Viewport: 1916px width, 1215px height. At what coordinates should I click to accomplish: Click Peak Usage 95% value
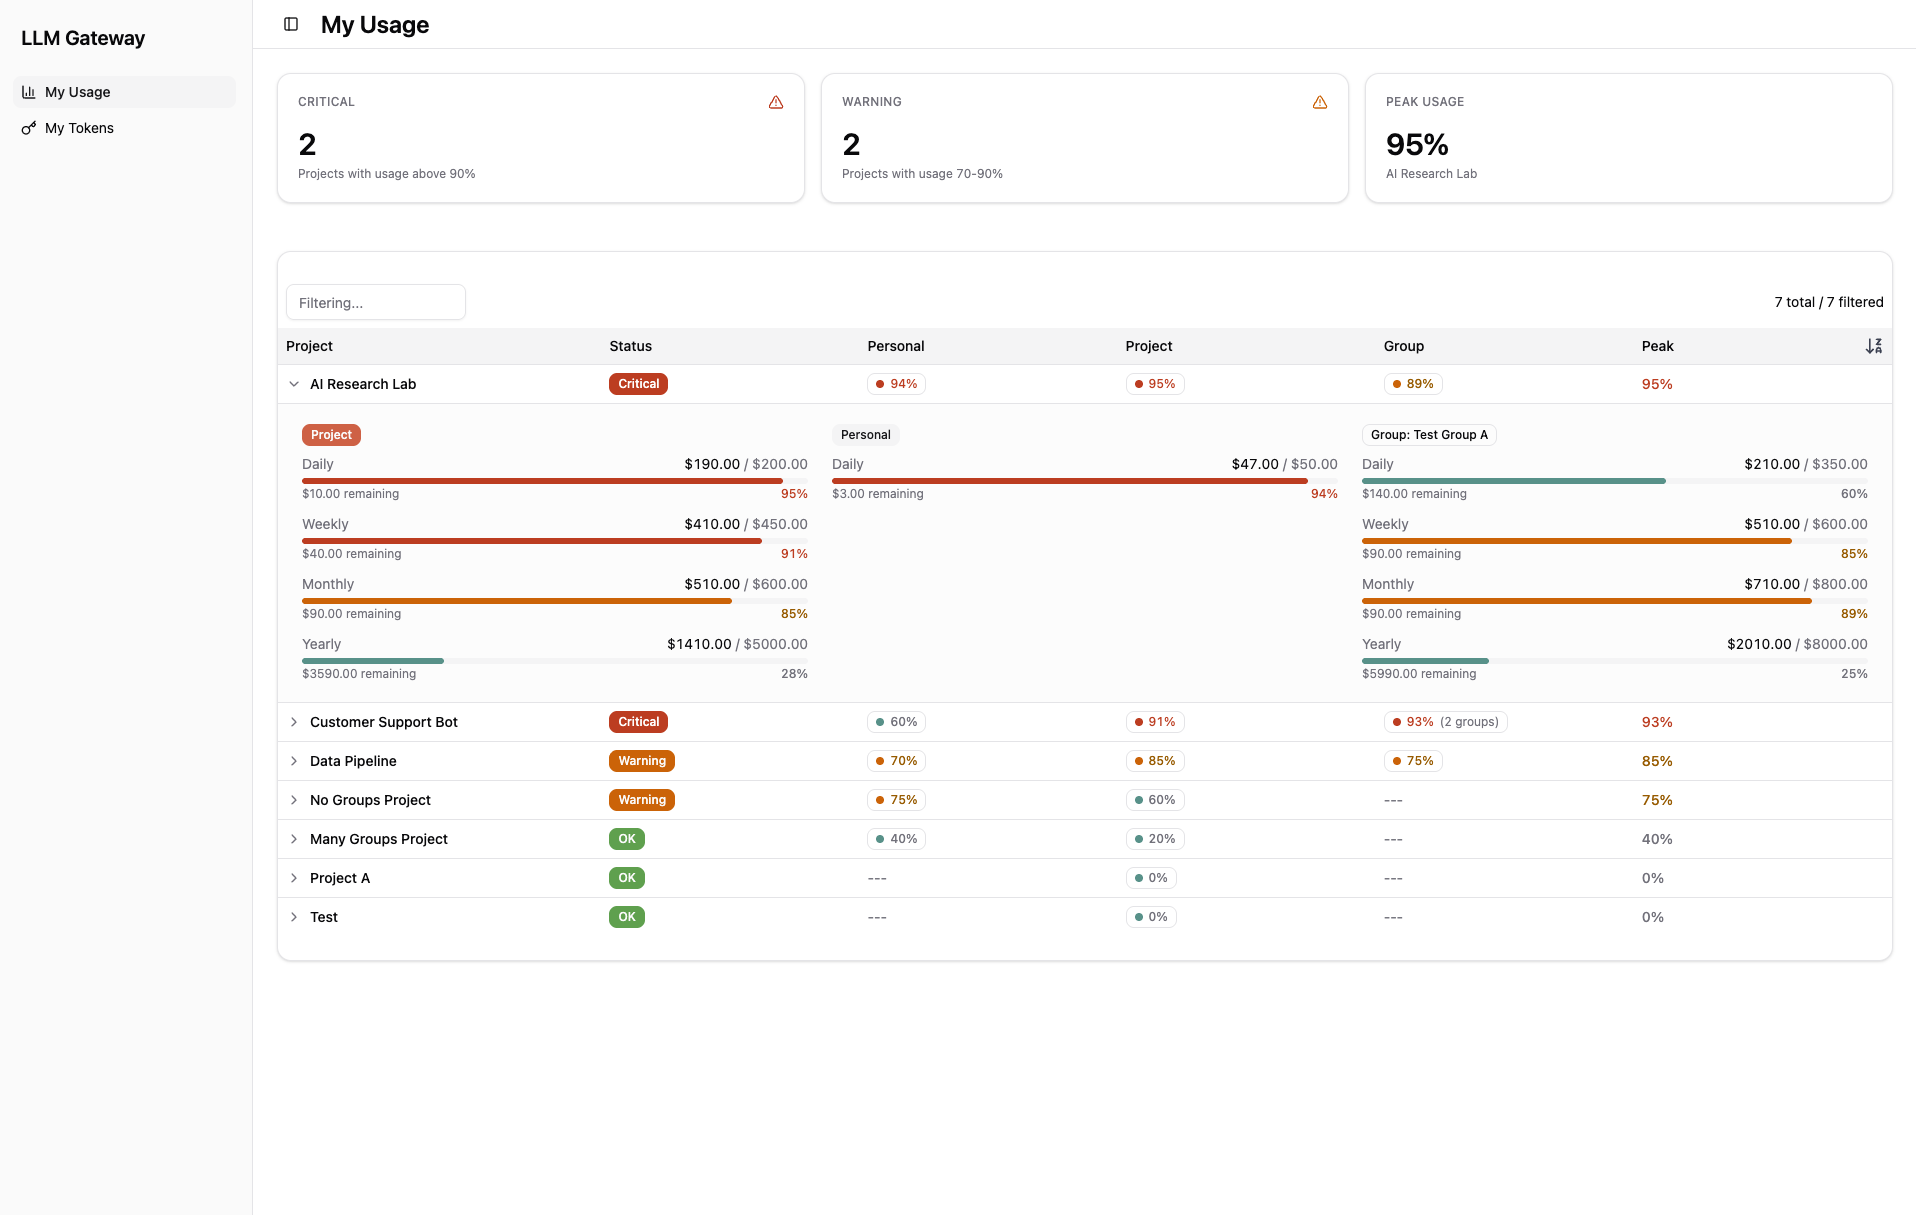point(1417,145)
